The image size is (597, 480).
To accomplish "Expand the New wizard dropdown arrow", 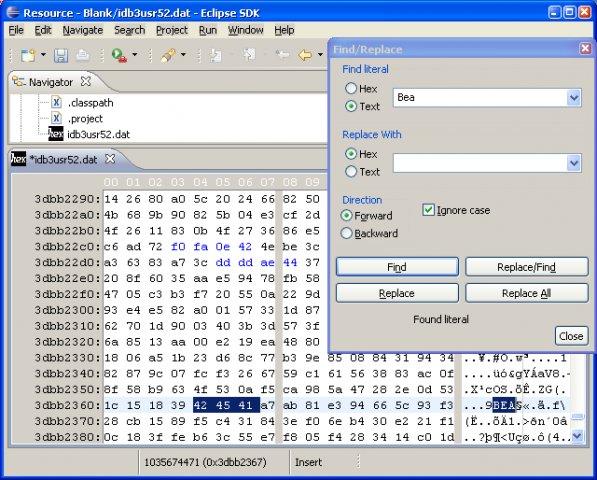I will [43, 55].
